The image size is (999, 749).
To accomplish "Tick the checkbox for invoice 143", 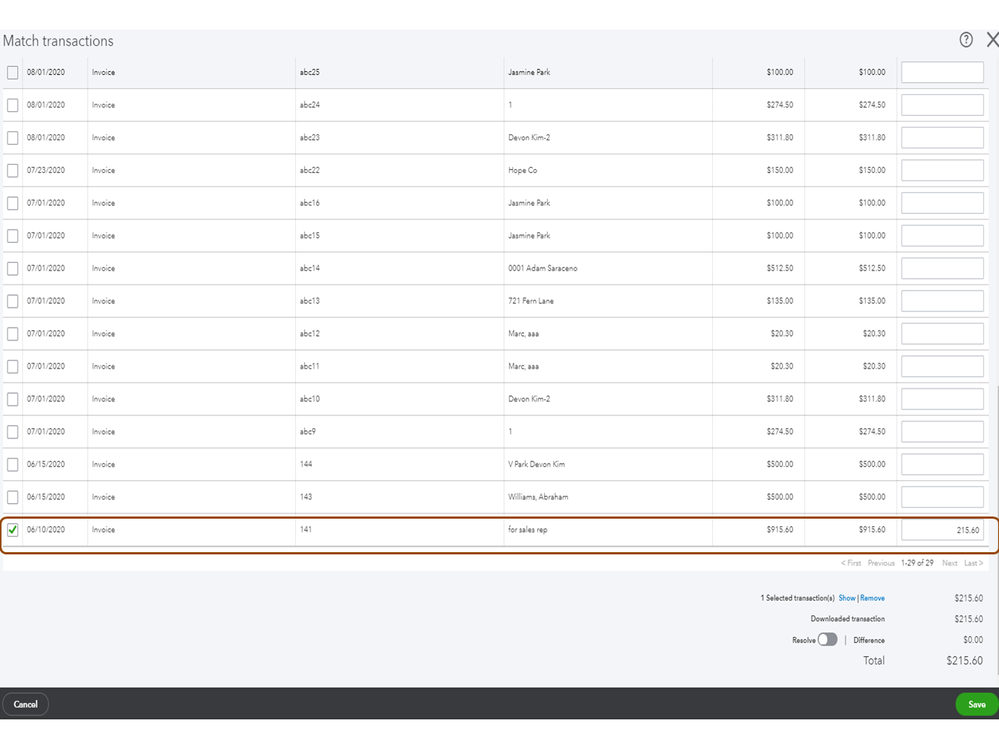I will pyautogui.click(x=13, y=497).
